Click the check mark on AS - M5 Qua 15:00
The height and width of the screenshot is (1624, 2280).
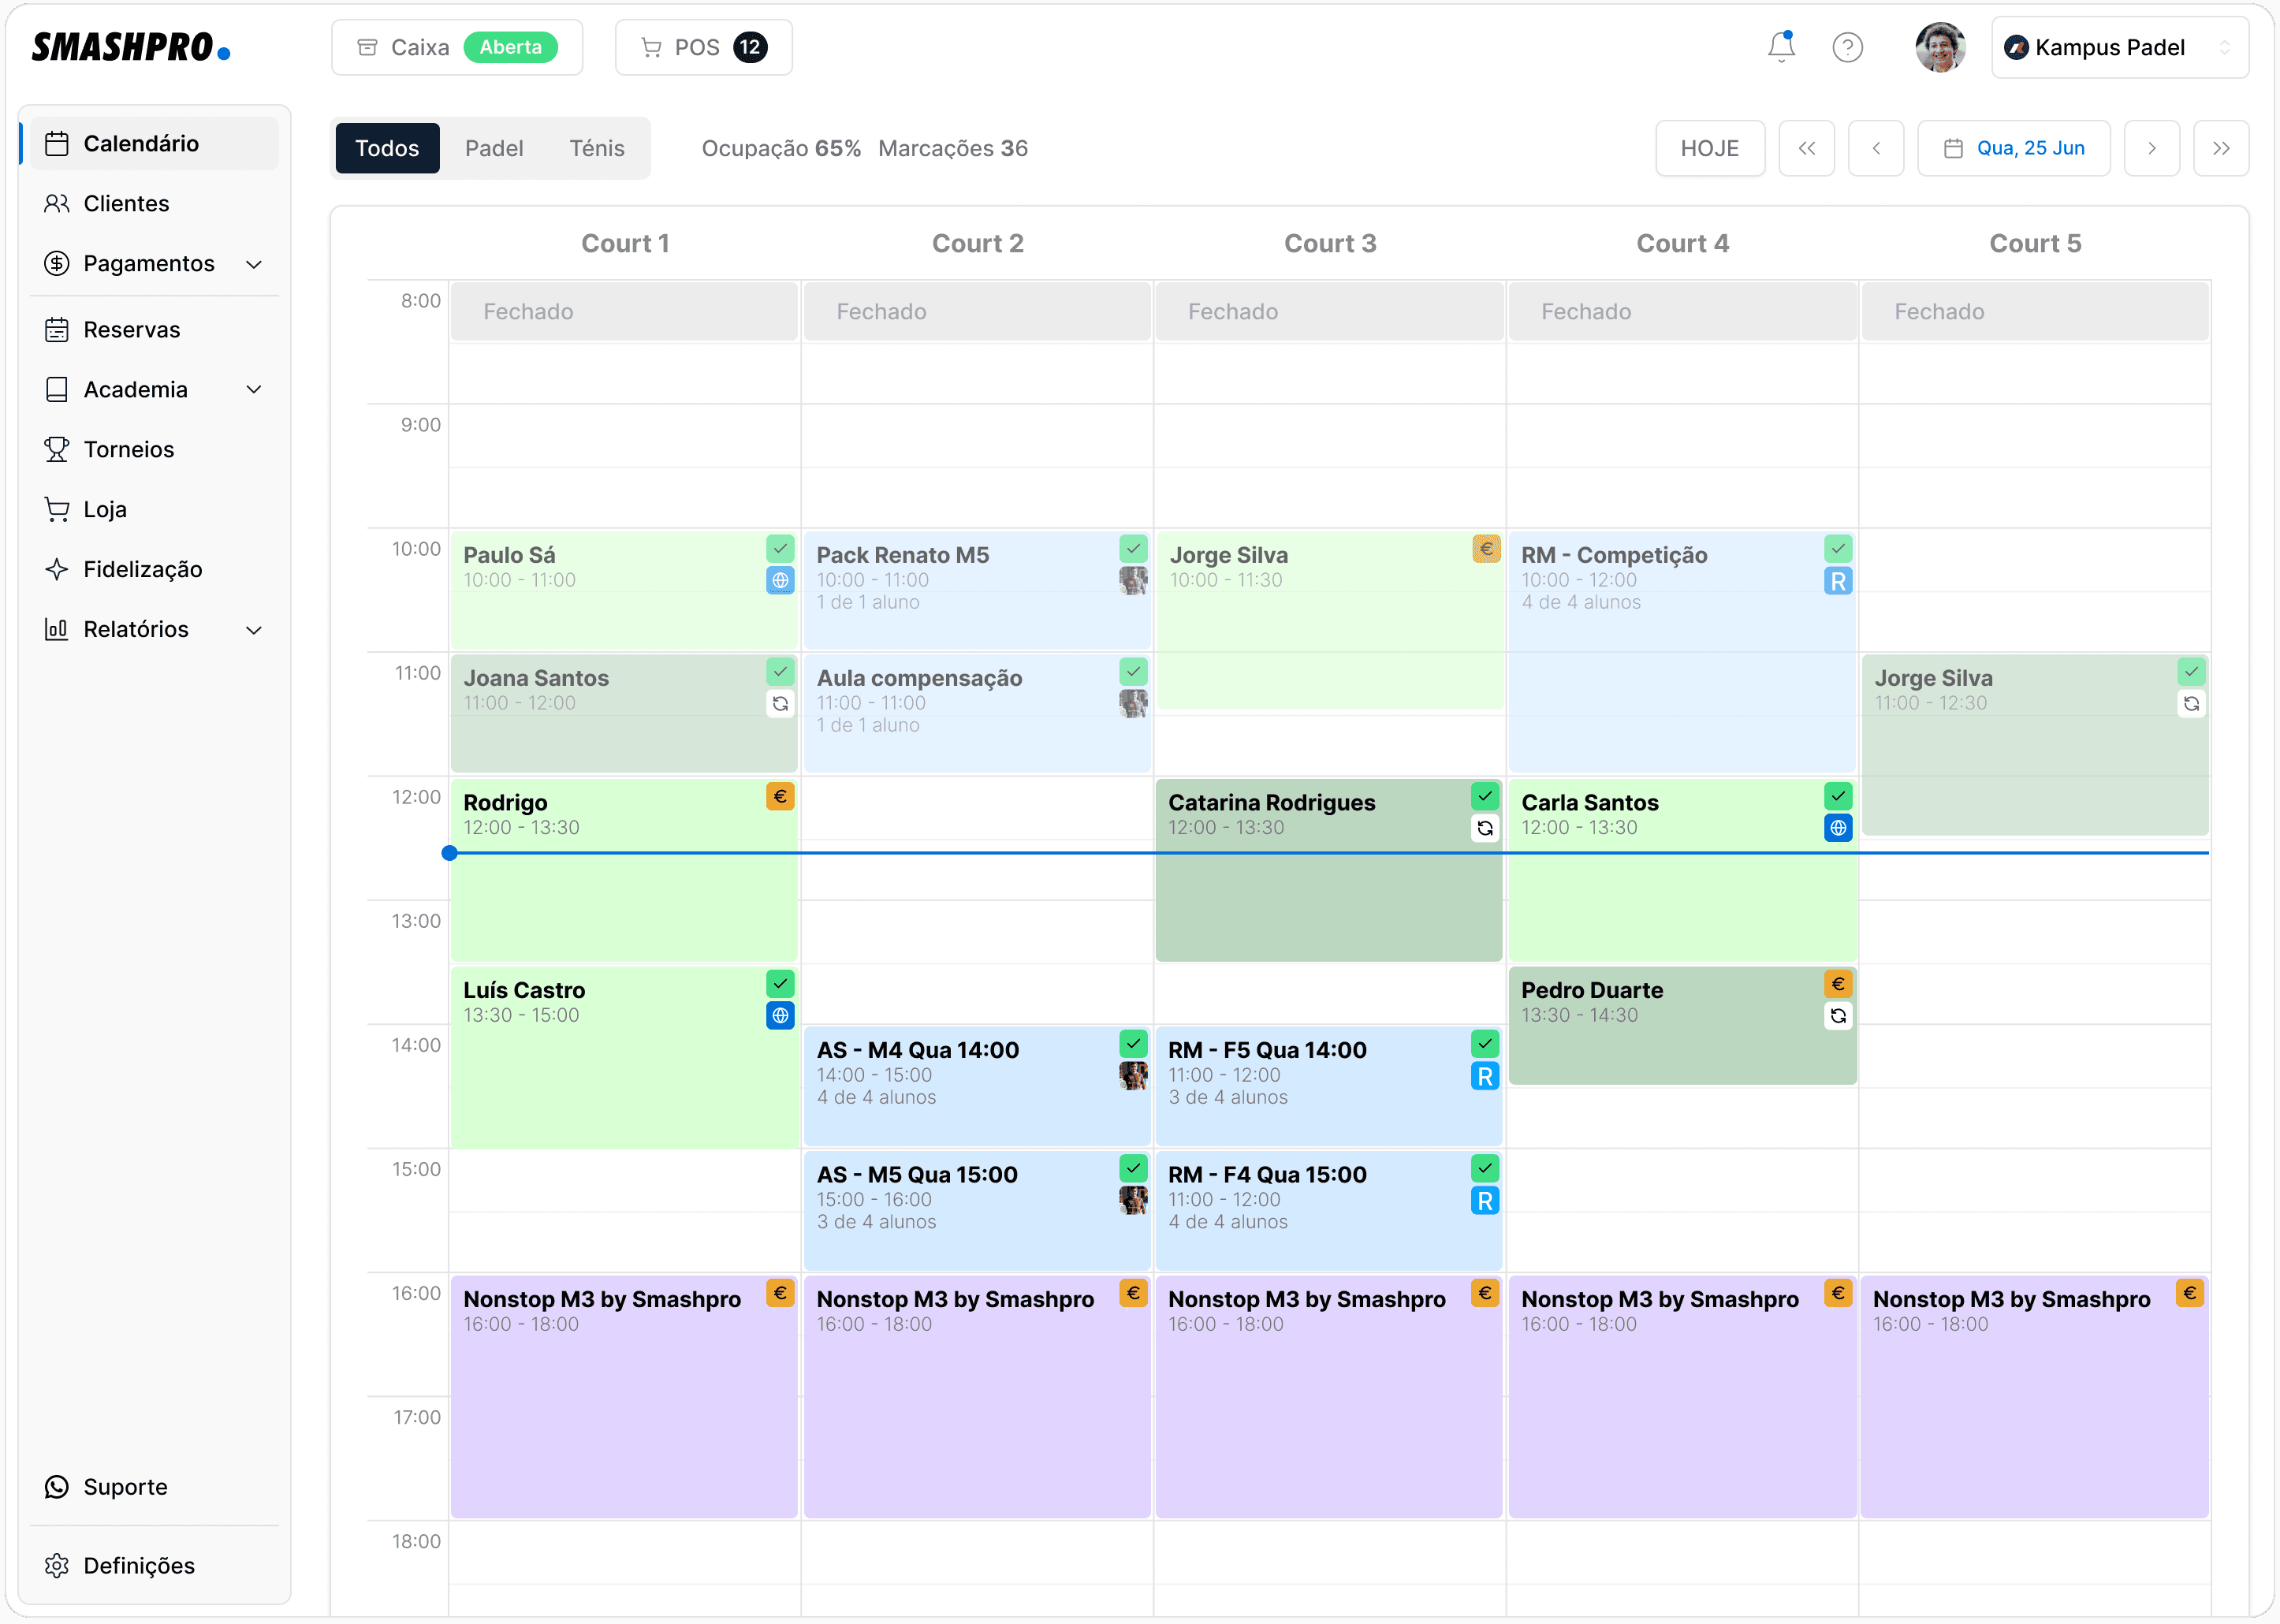point(1133,1168)
